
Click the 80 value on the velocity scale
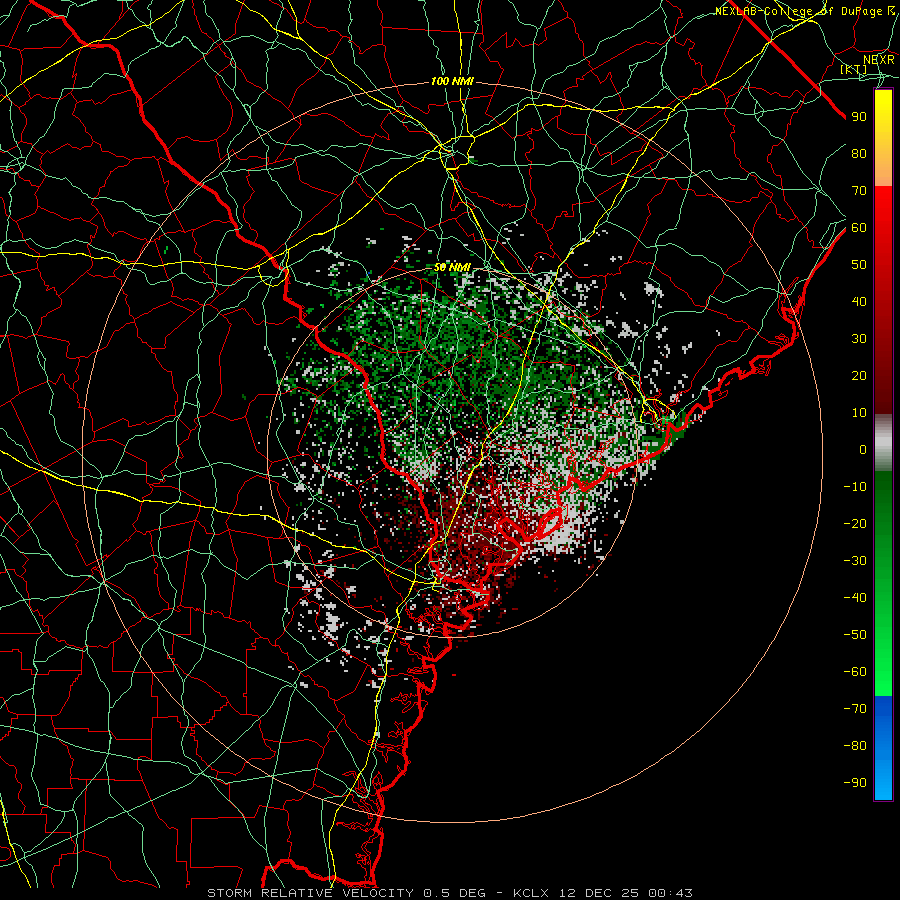[x=859, y=153]
